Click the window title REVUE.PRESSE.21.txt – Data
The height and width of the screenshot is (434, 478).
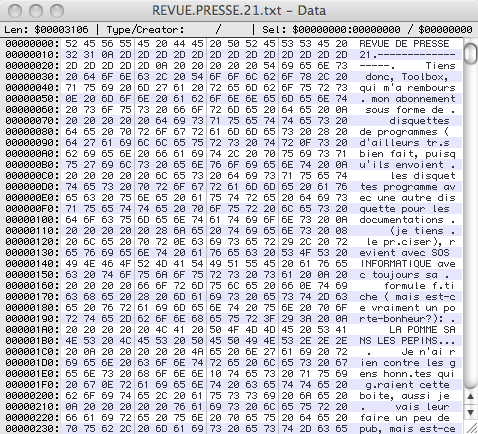(239, 11)
